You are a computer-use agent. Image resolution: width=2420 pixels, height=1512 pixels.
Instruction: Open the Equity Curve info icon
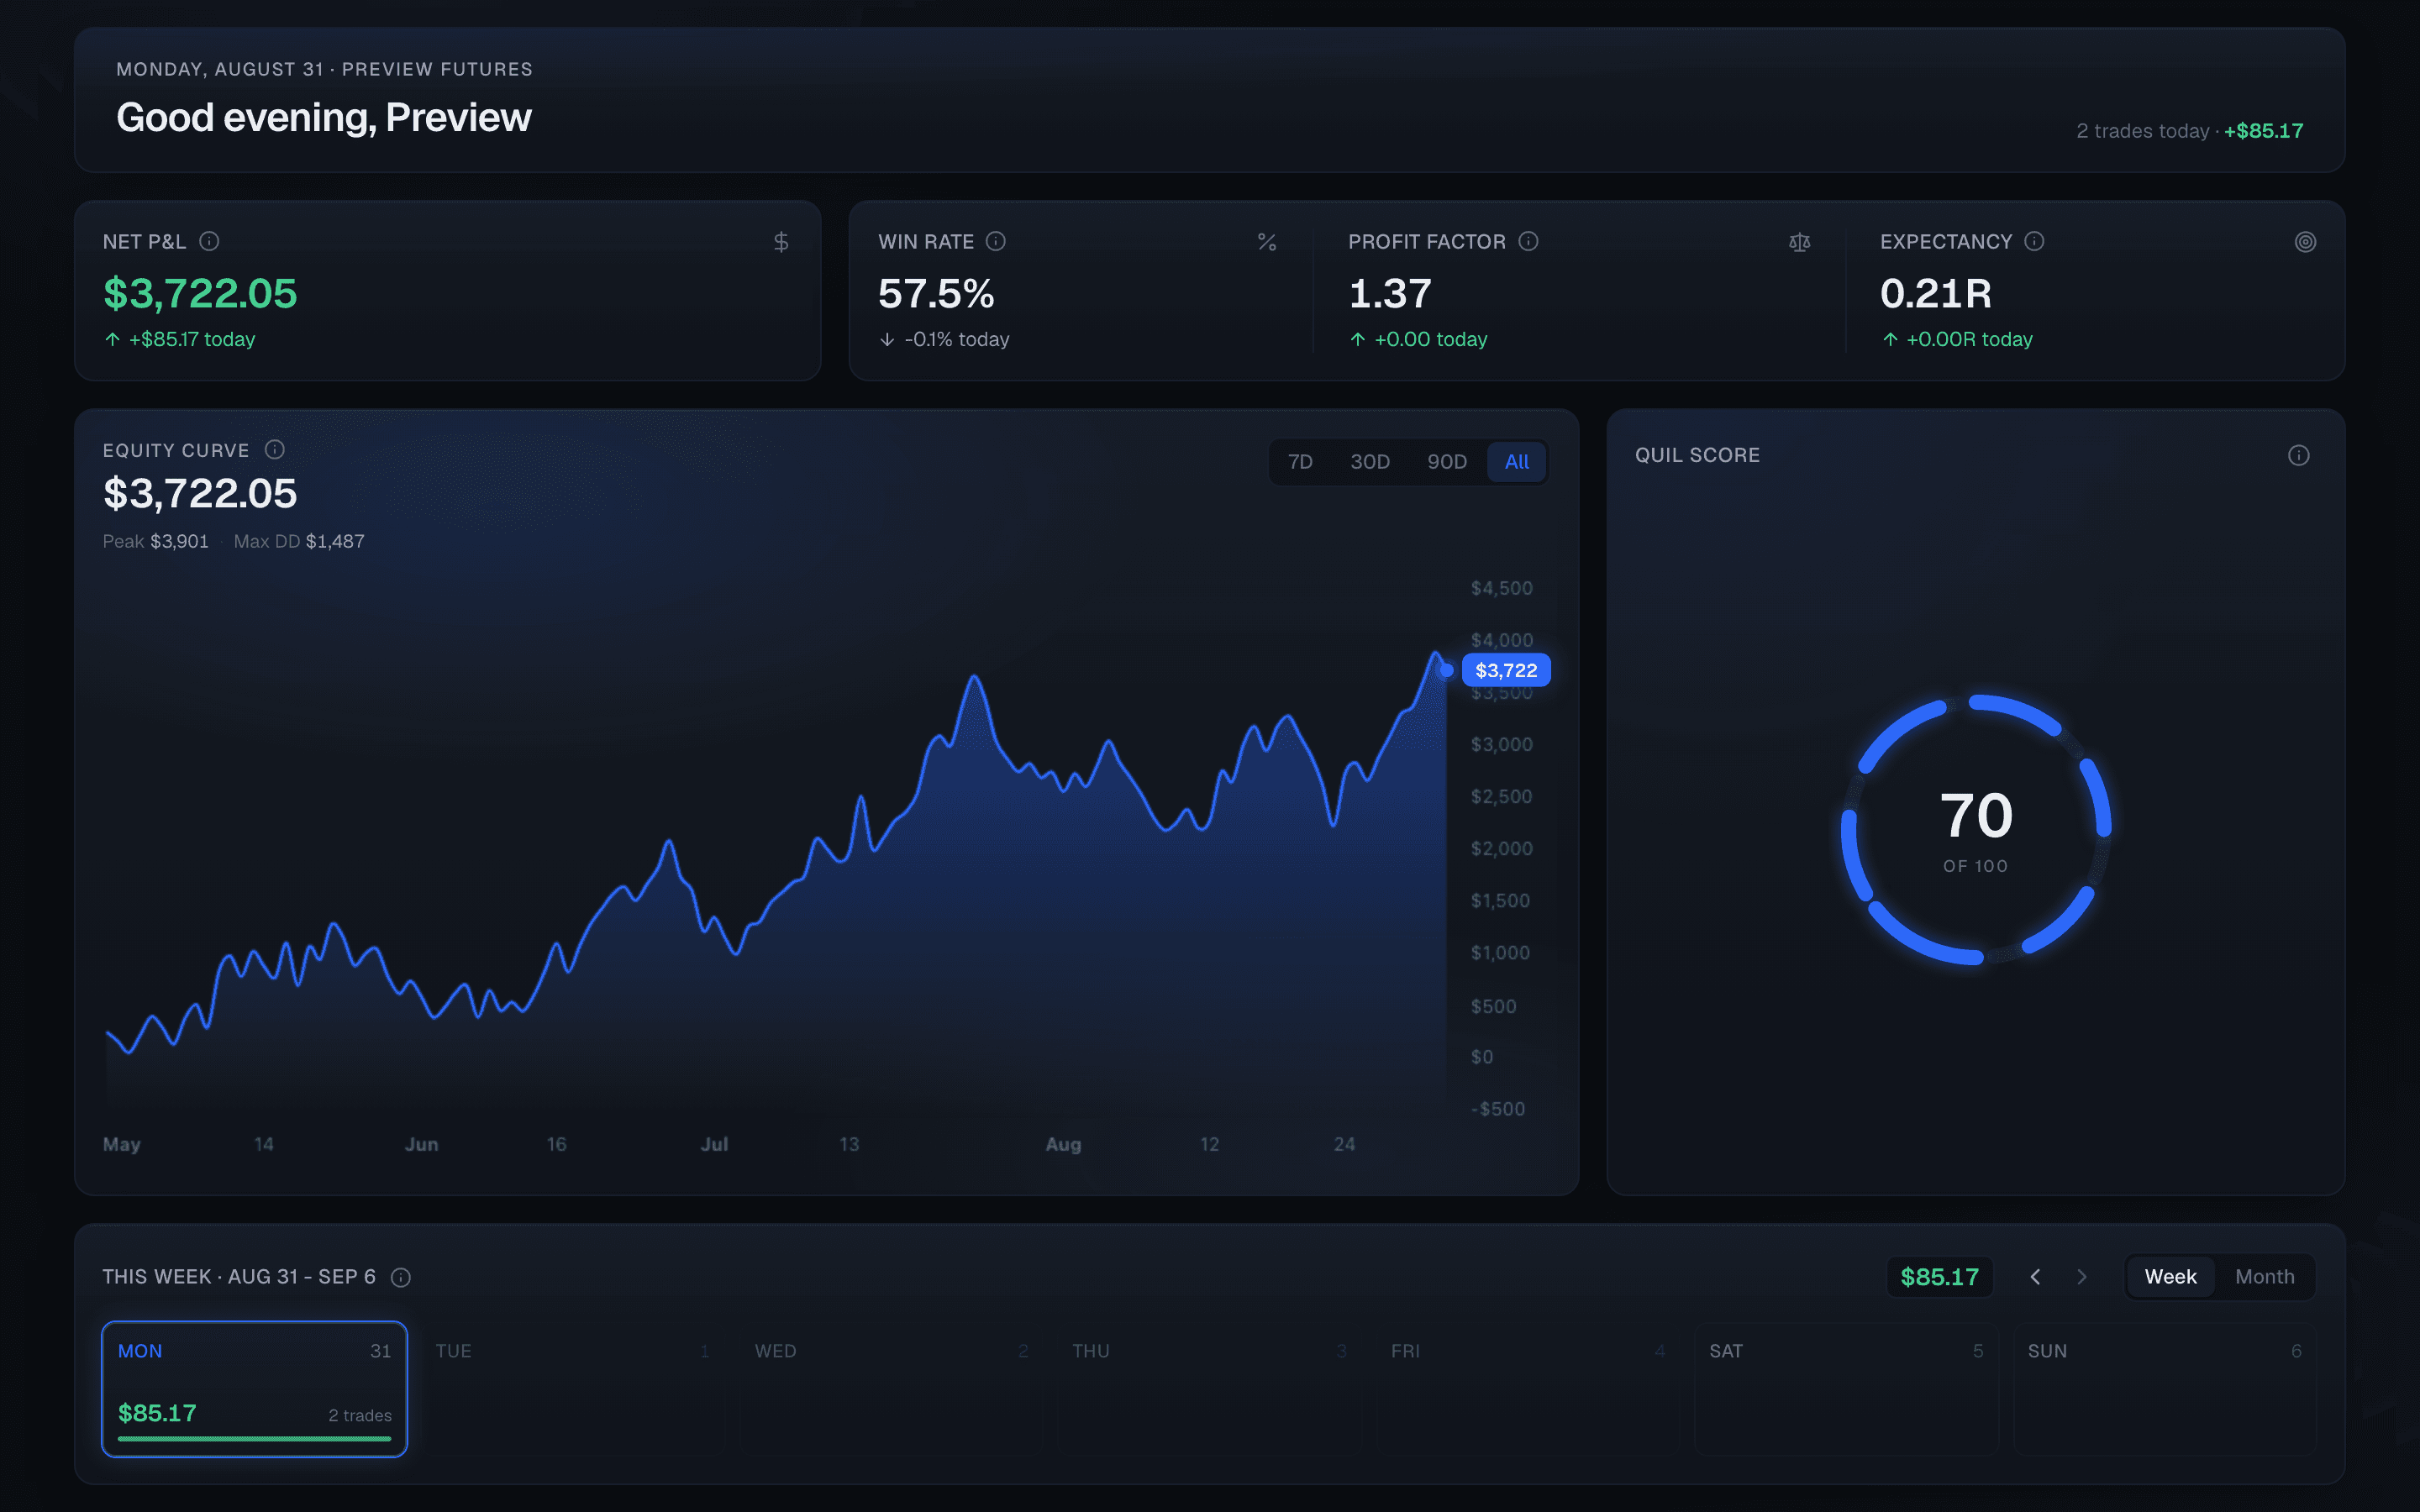coord(274,450)
